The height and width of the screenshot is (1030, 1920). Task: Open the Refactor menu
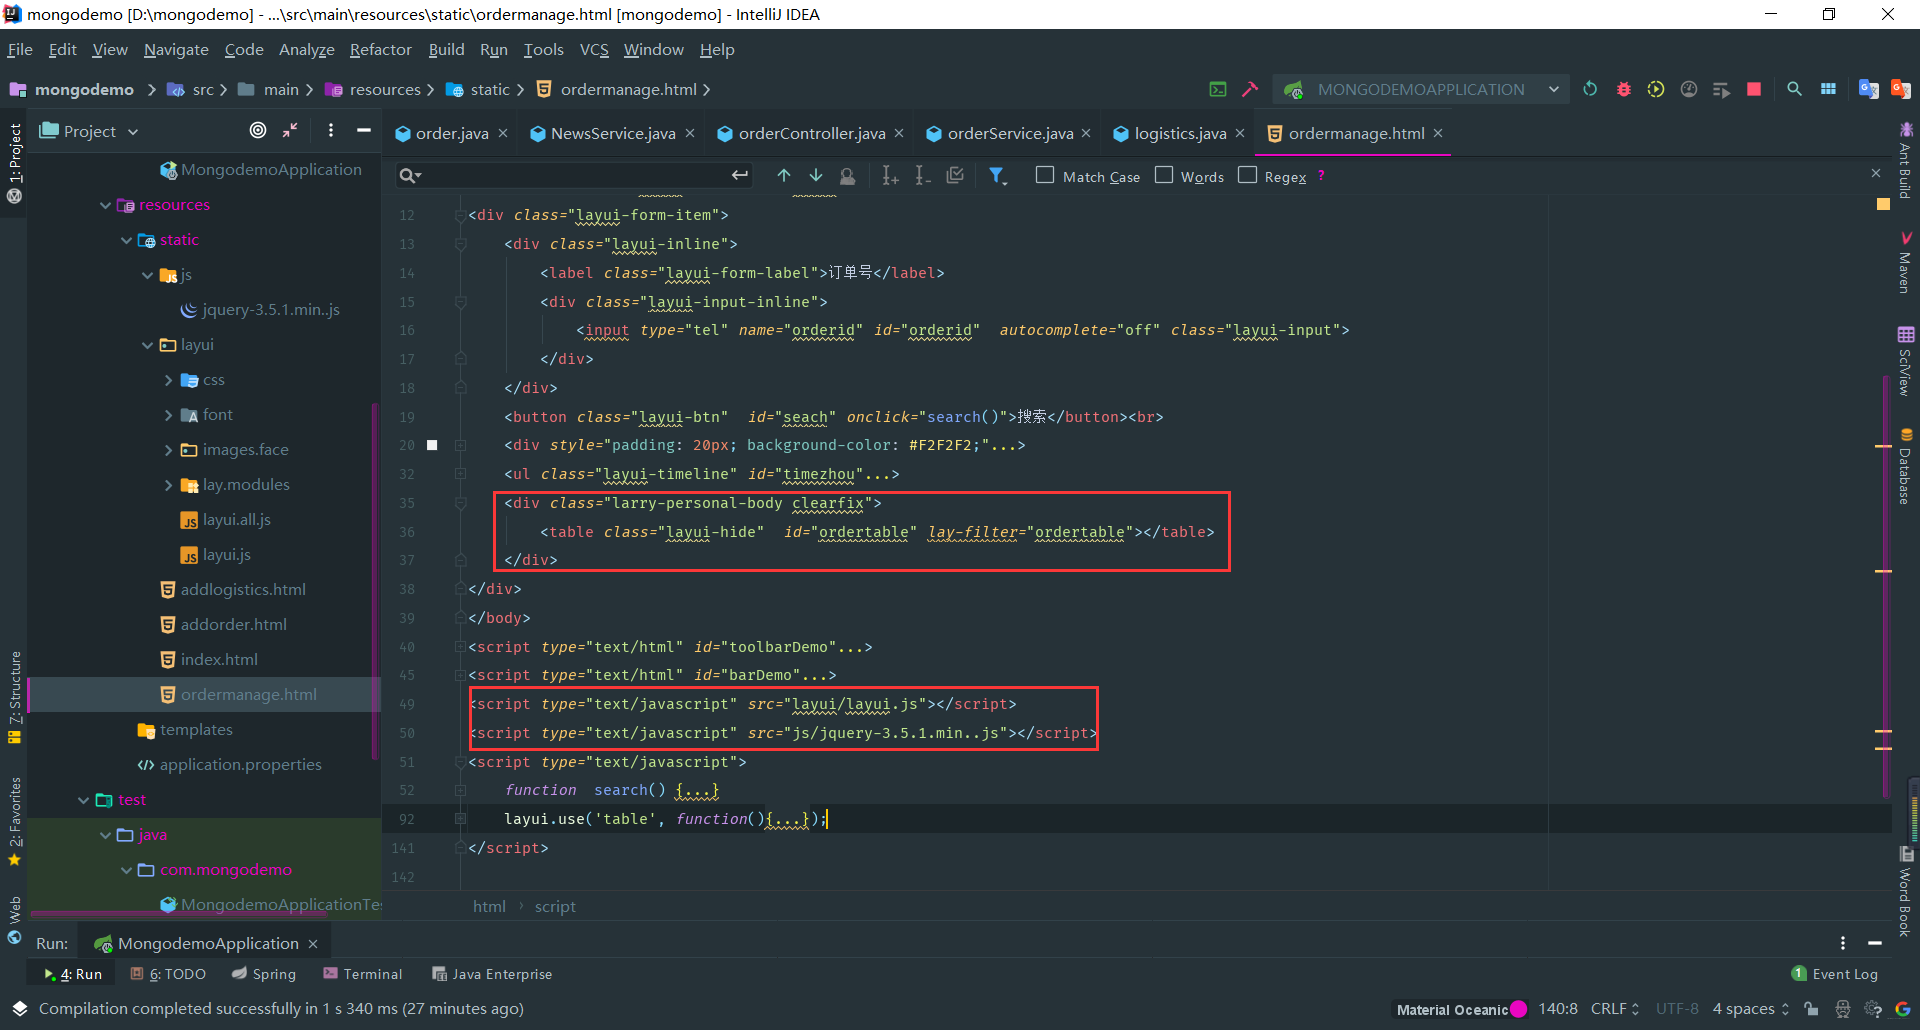380,49
